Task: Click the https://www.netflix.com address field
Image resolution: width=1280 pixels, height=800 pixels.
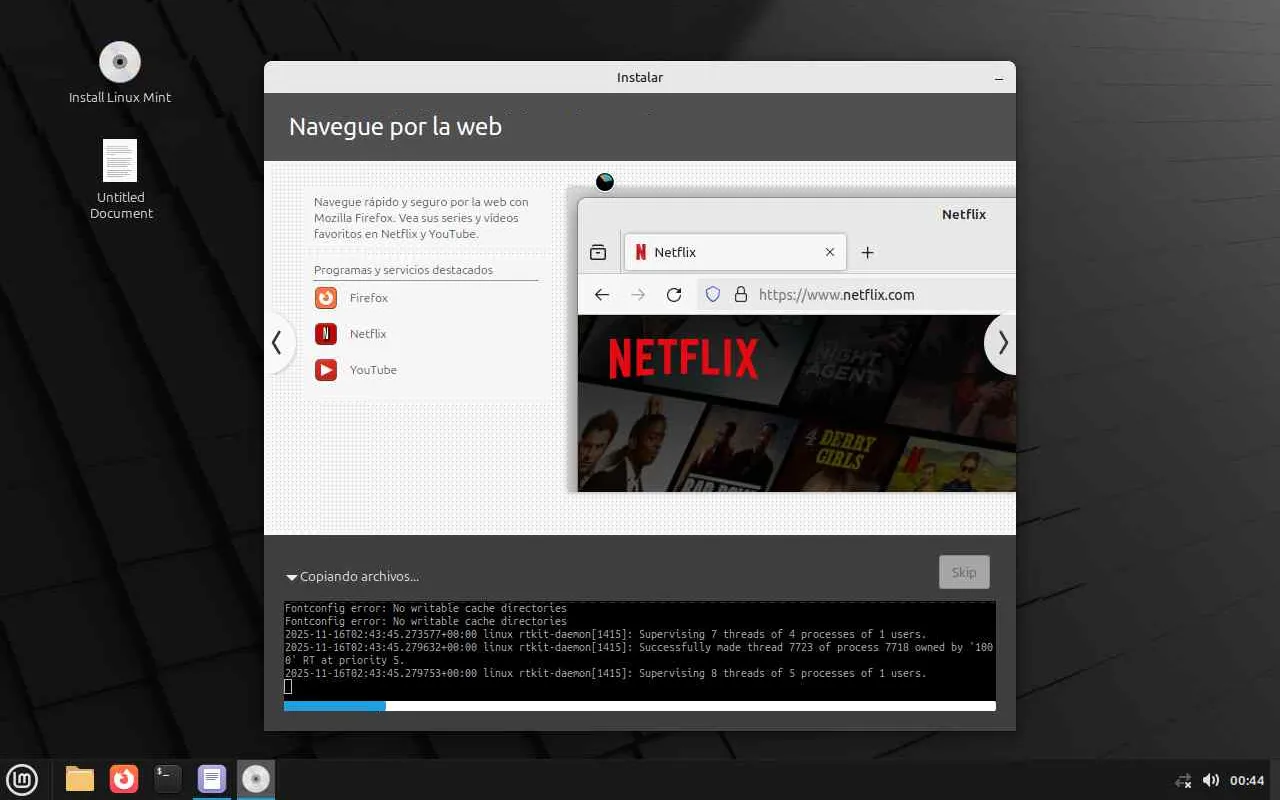Action: click(856, 294)
